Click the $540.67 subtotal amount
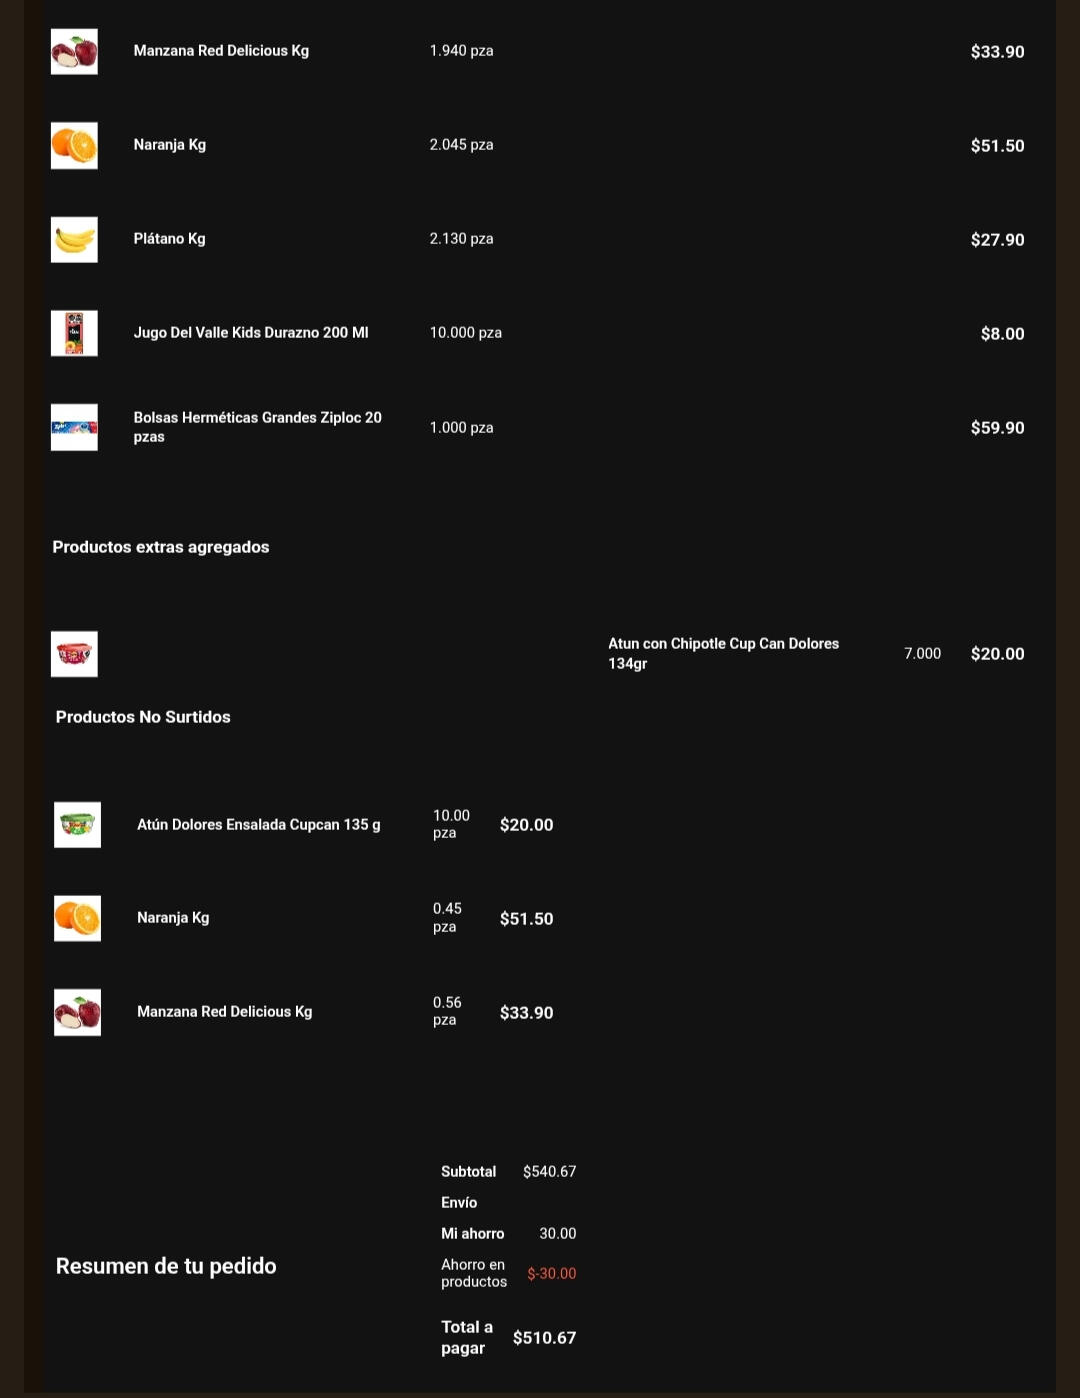Screen dimensions: 1080x1398 pyautogui.click(x=549, y=1172)
